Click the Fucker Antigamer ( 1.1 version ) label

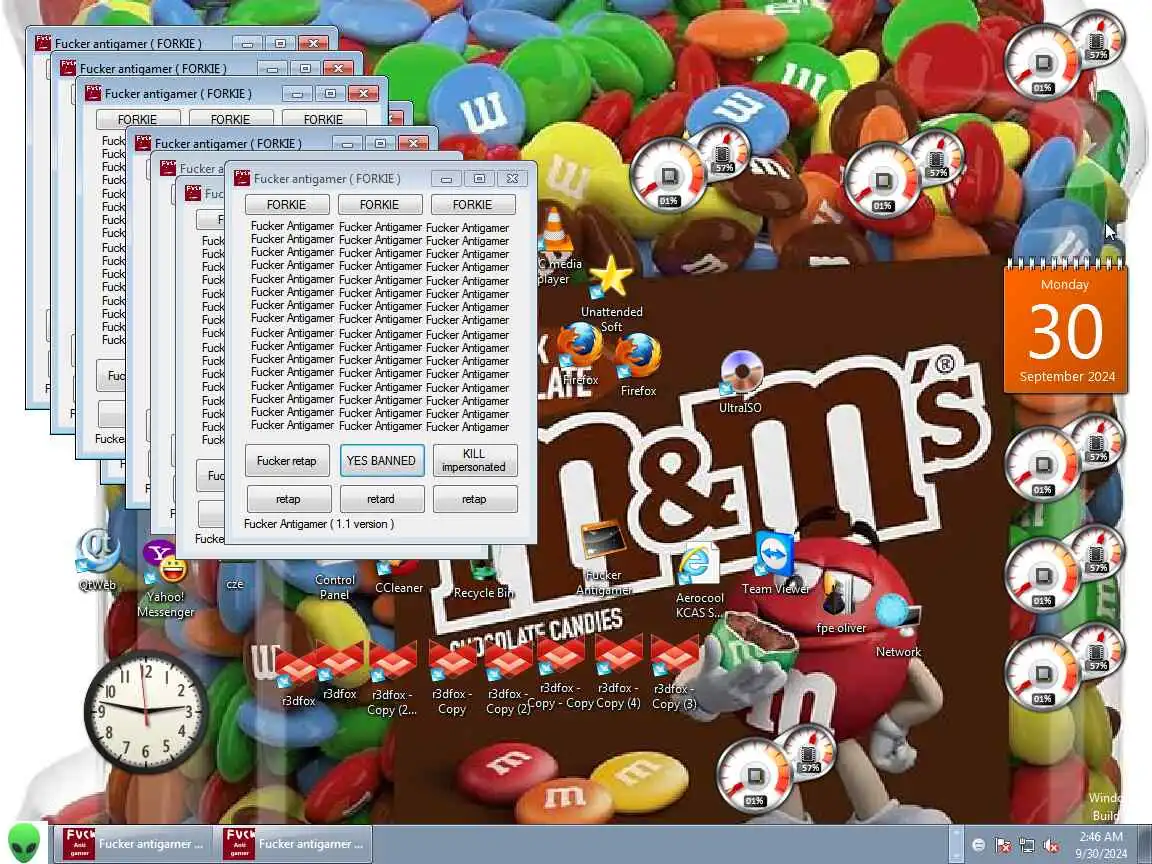pos(319,524)
